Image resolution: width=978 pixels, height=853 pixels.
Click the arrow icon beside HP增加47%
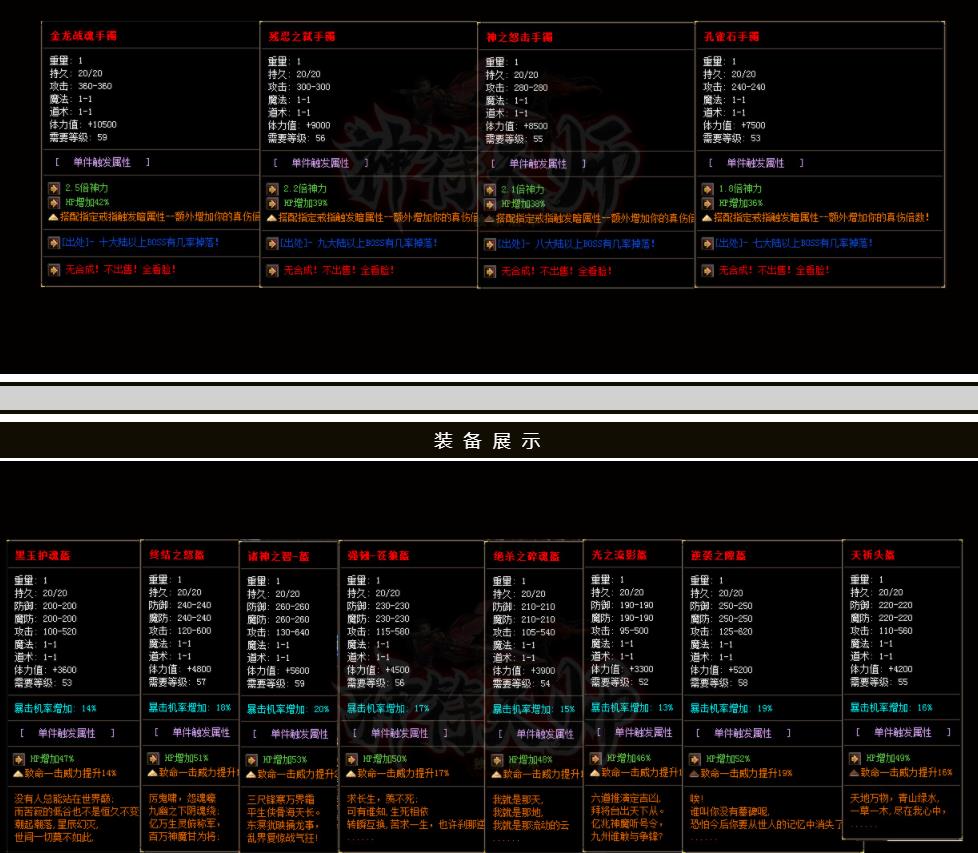click(20, 759)
